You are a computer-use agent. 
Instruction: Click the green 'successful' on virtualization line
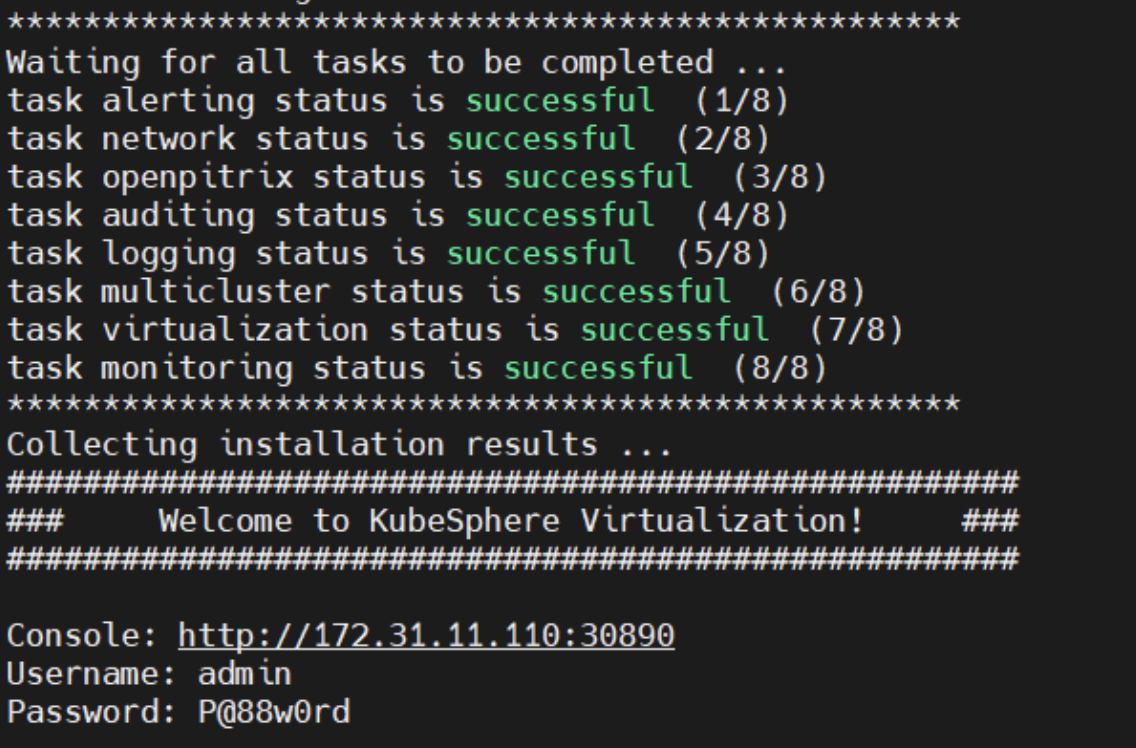pos(674,330)
